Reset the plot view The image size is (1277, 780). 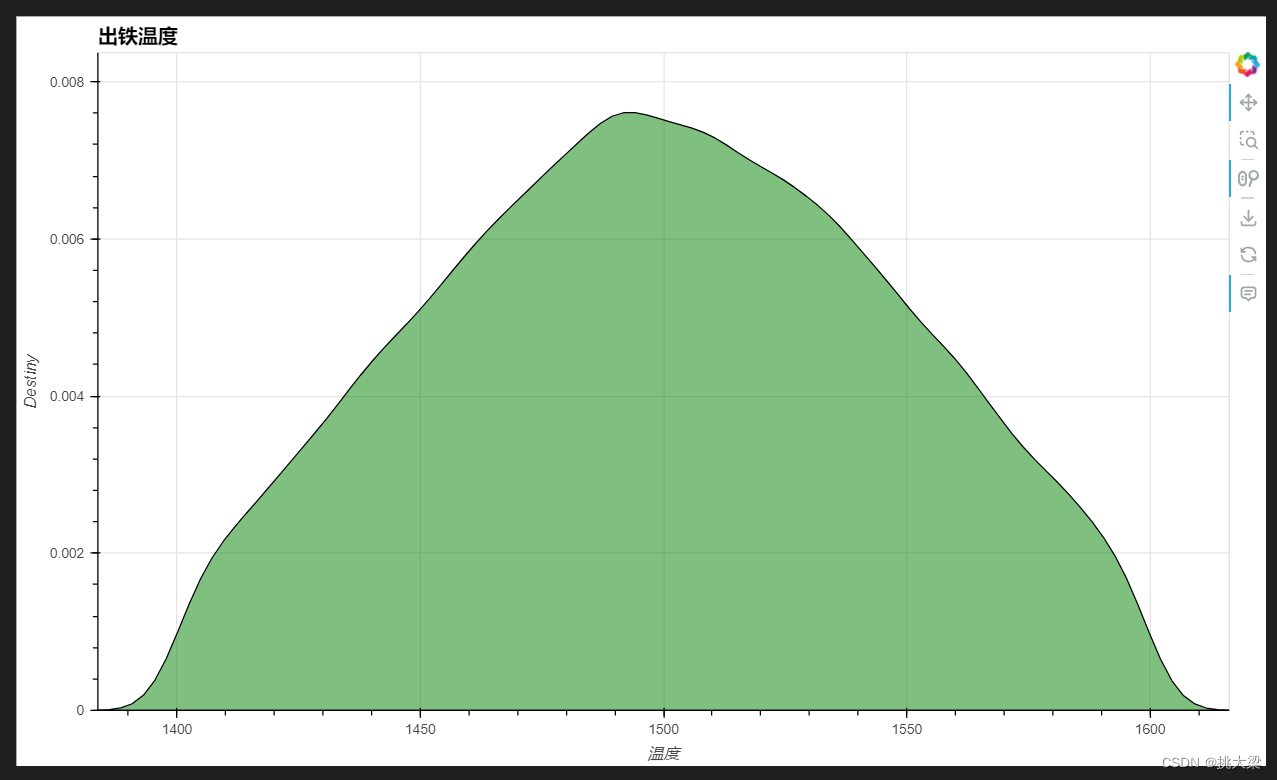1248,255
